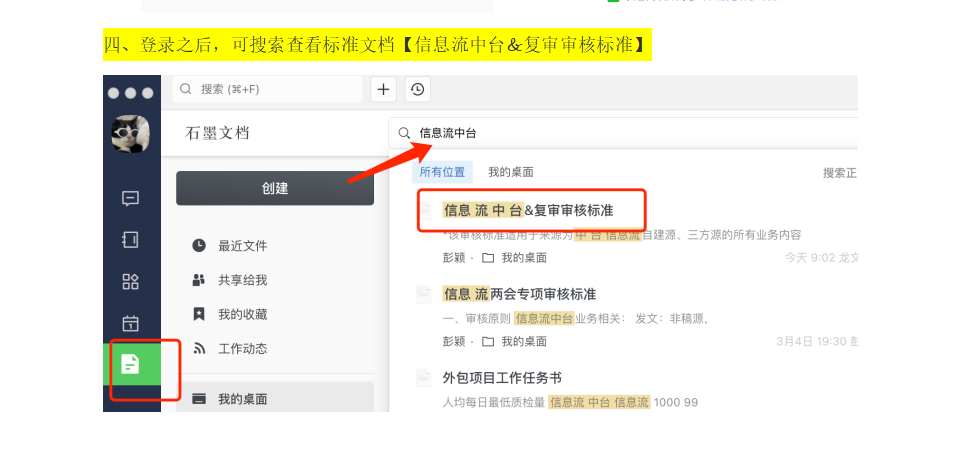The image size is (963, 466).
Task: Click the clock icon beside 最近文件
Action: pos(199,246)
